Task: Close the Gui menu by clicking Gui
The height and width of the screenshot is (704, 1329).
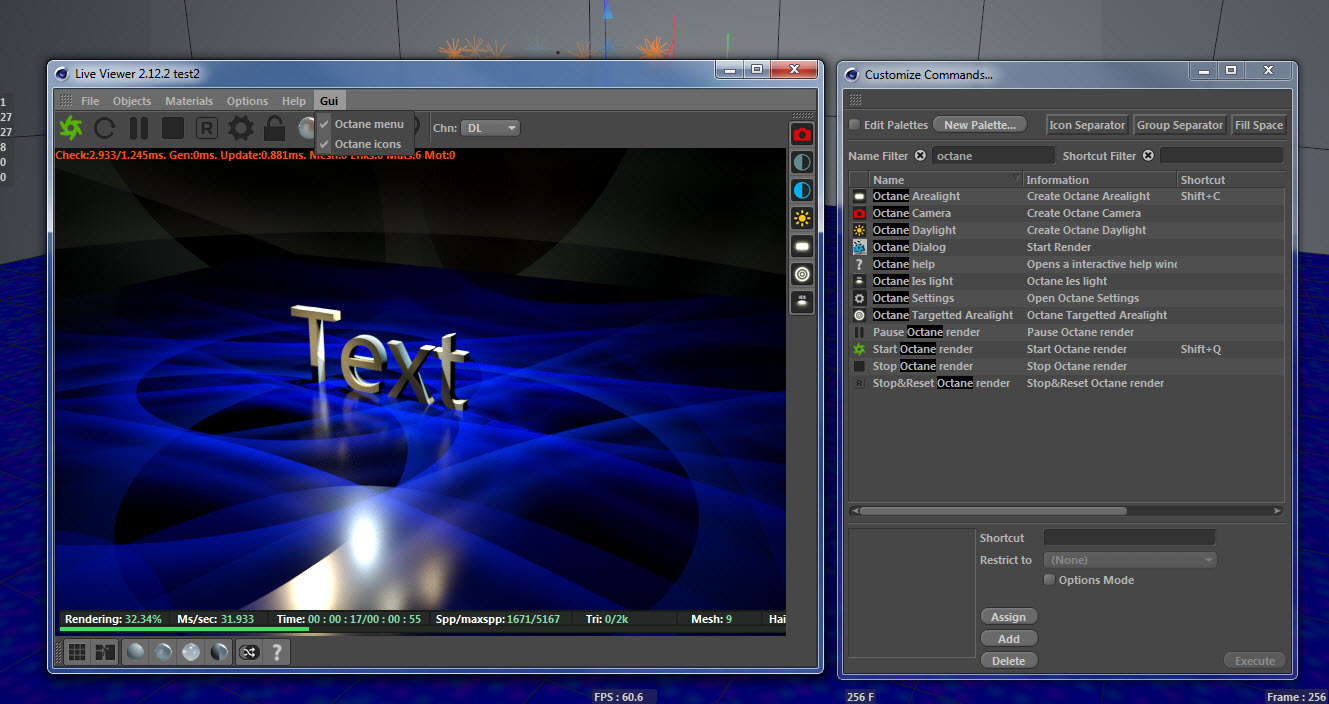Action: click(329, 101)
